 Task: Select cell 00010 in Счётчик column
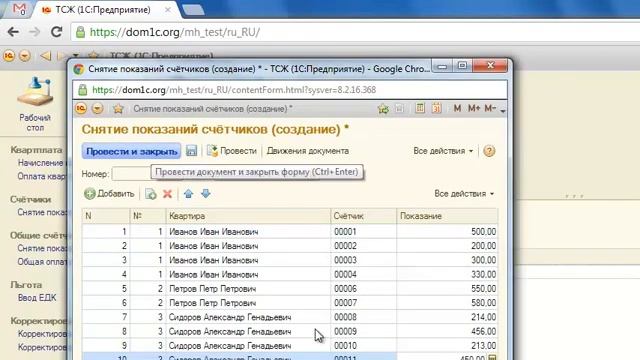[x=363, y=346]
